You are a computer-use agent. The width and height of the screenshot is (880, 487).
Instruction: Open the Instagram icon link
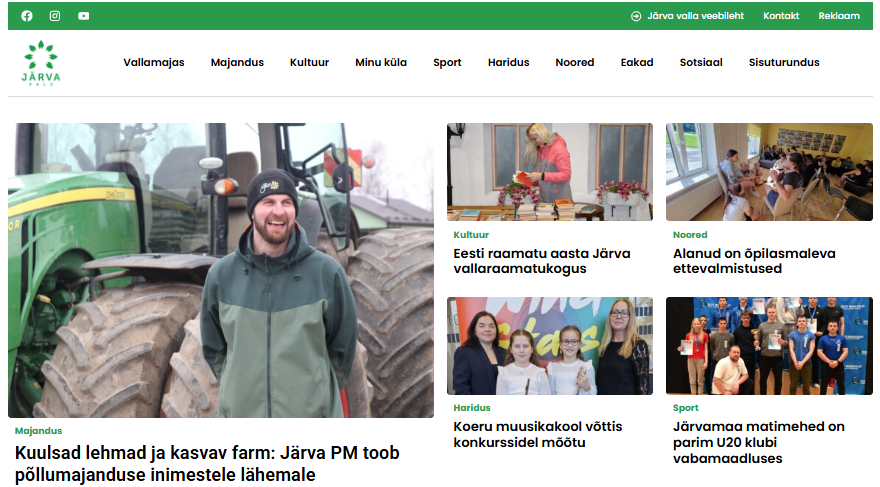tap(55, 16)
